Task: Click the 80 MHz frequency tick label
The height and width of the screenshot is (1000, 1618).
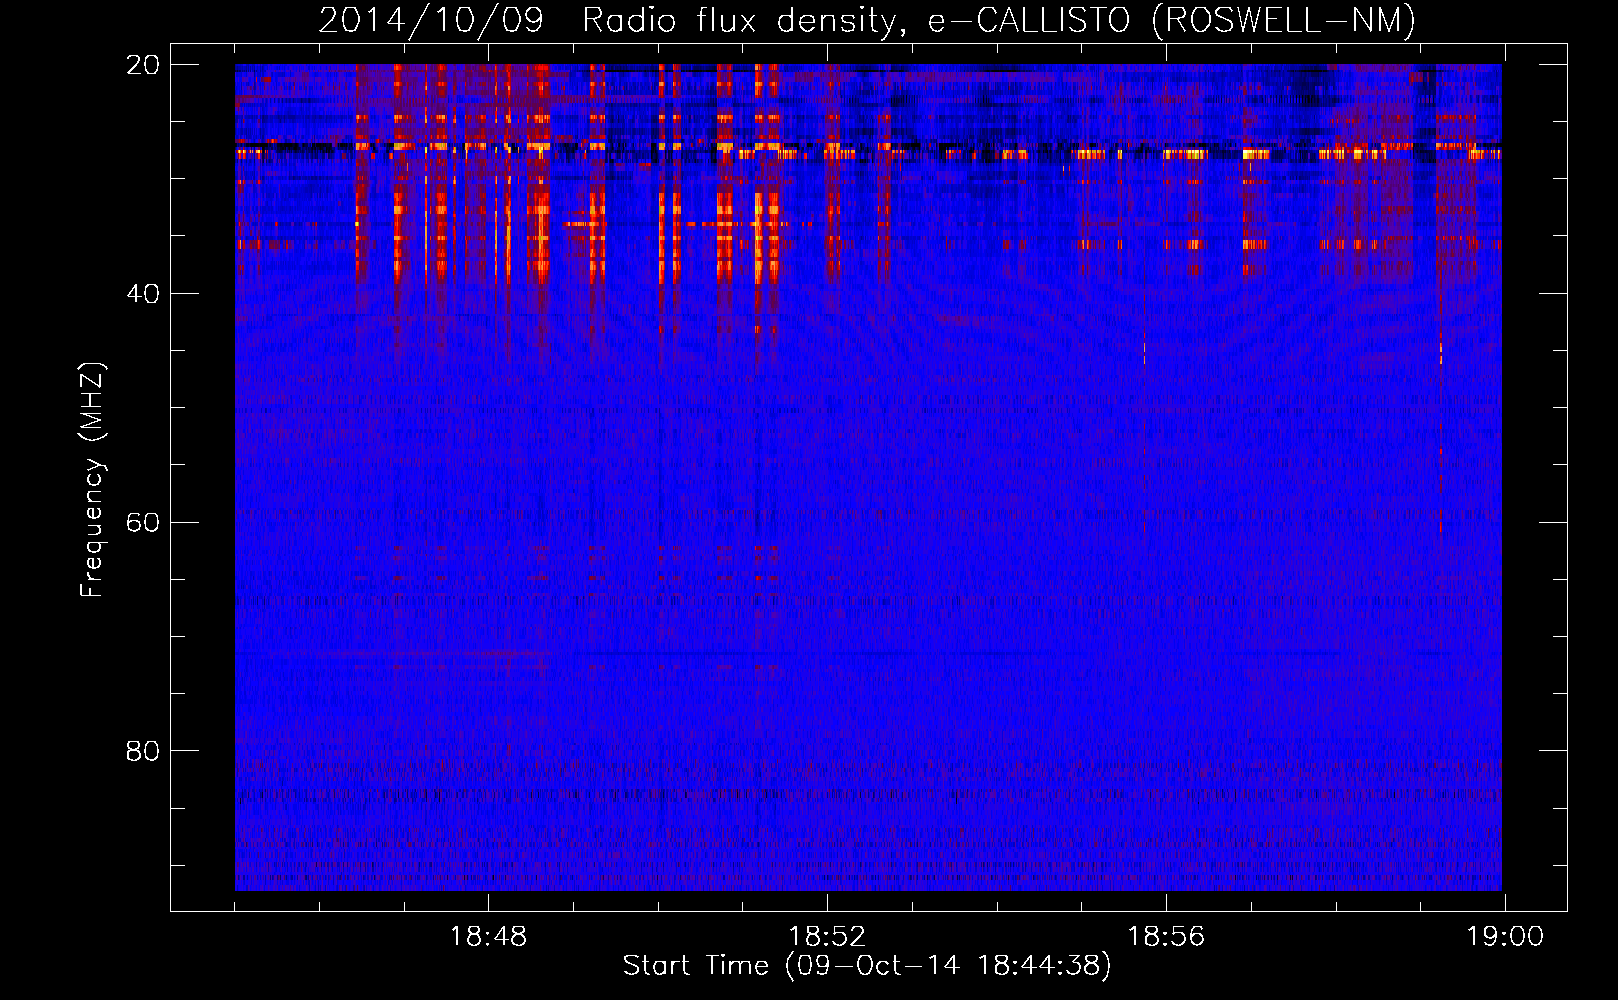Action: coord(143,751)
